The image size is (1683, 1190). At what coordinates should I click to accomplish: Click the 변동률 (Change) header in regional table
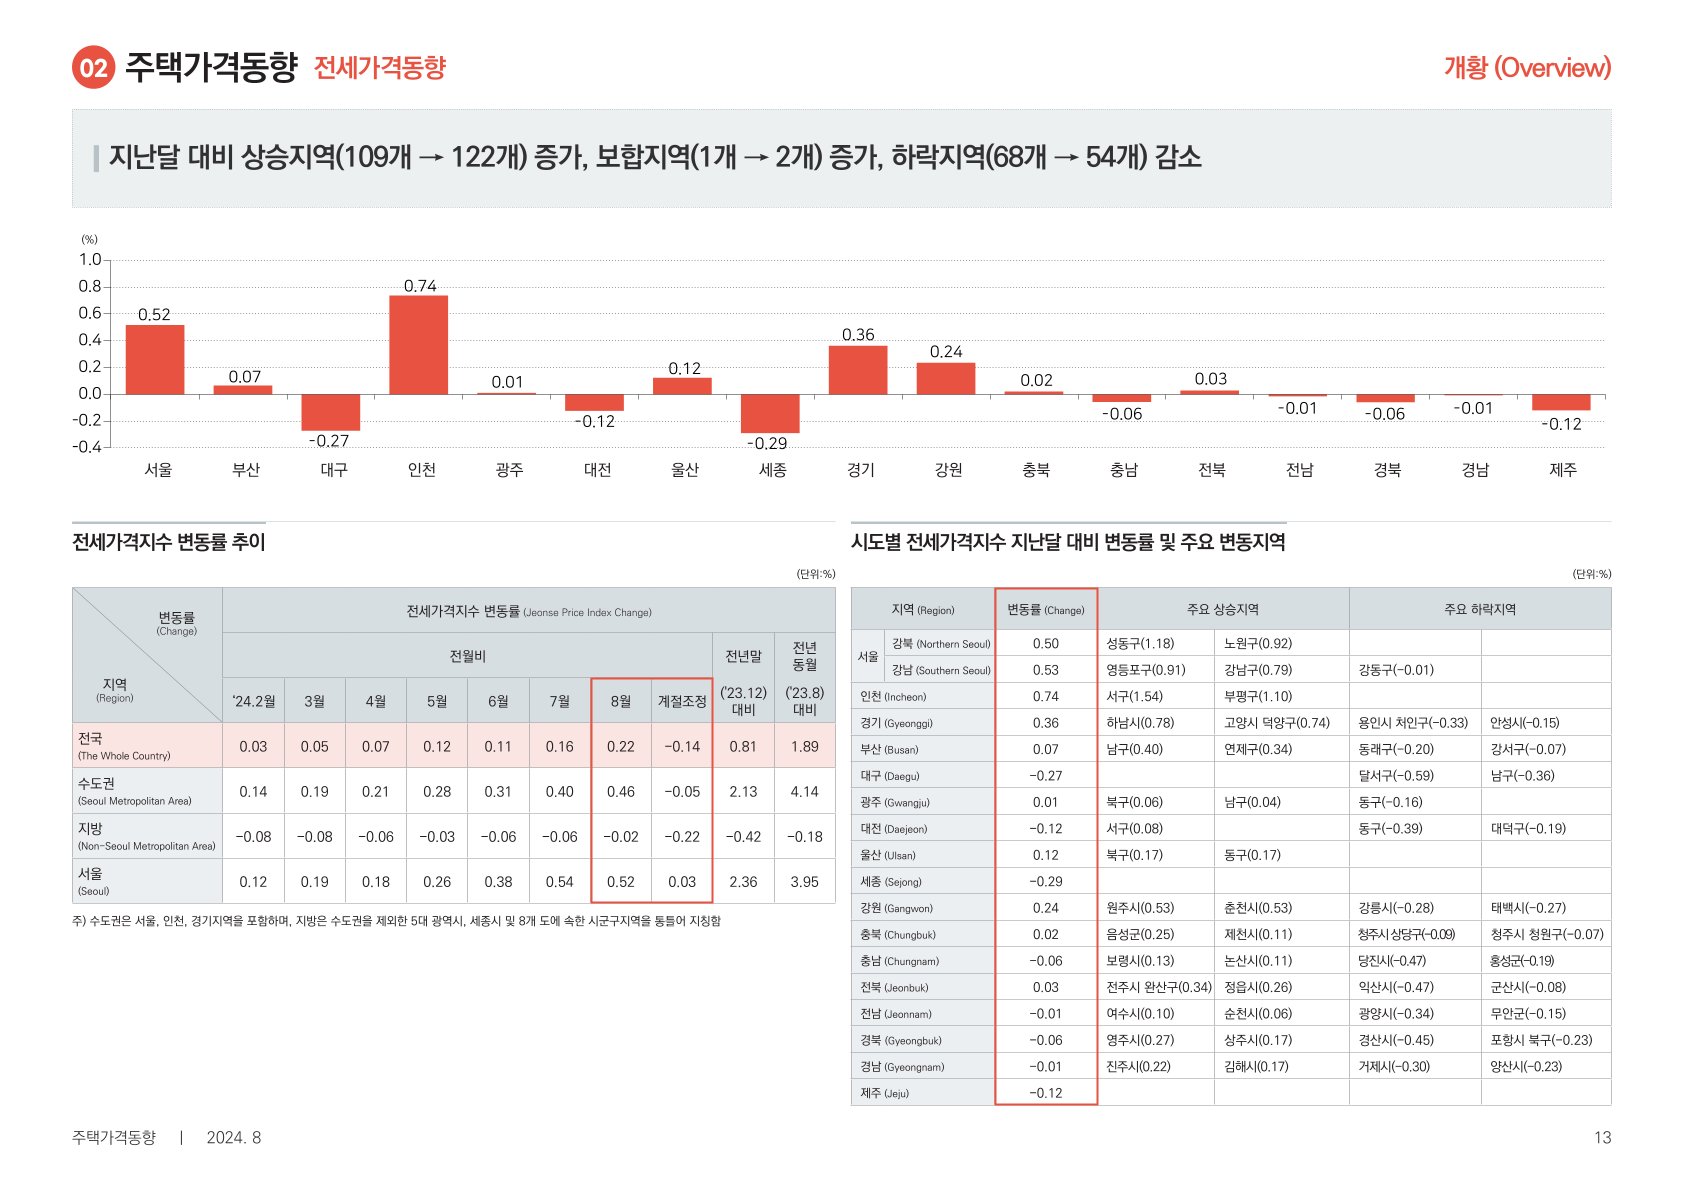pyautogui.click(x=1045, y=609)
